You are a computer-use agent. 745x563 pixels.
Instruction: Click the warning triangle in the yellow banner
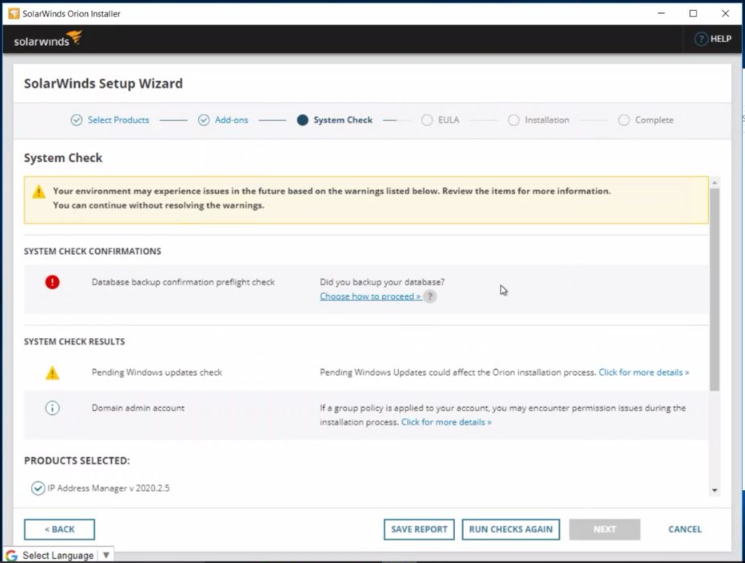38,191
